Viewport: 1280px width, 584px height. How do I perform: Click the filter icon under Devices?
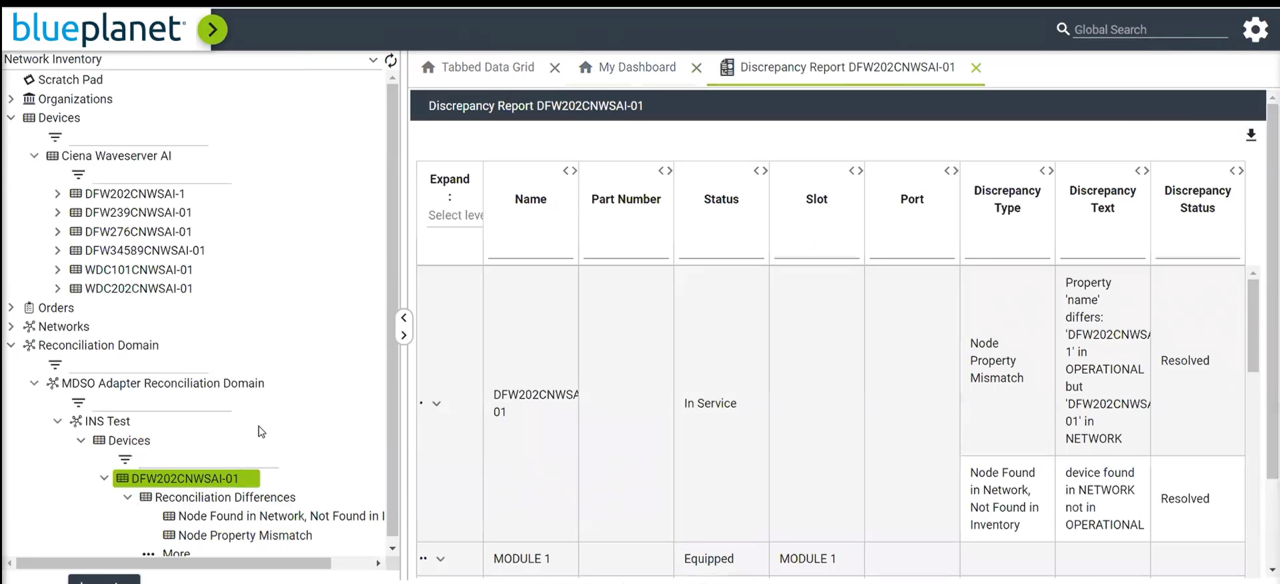click(55, 137)
